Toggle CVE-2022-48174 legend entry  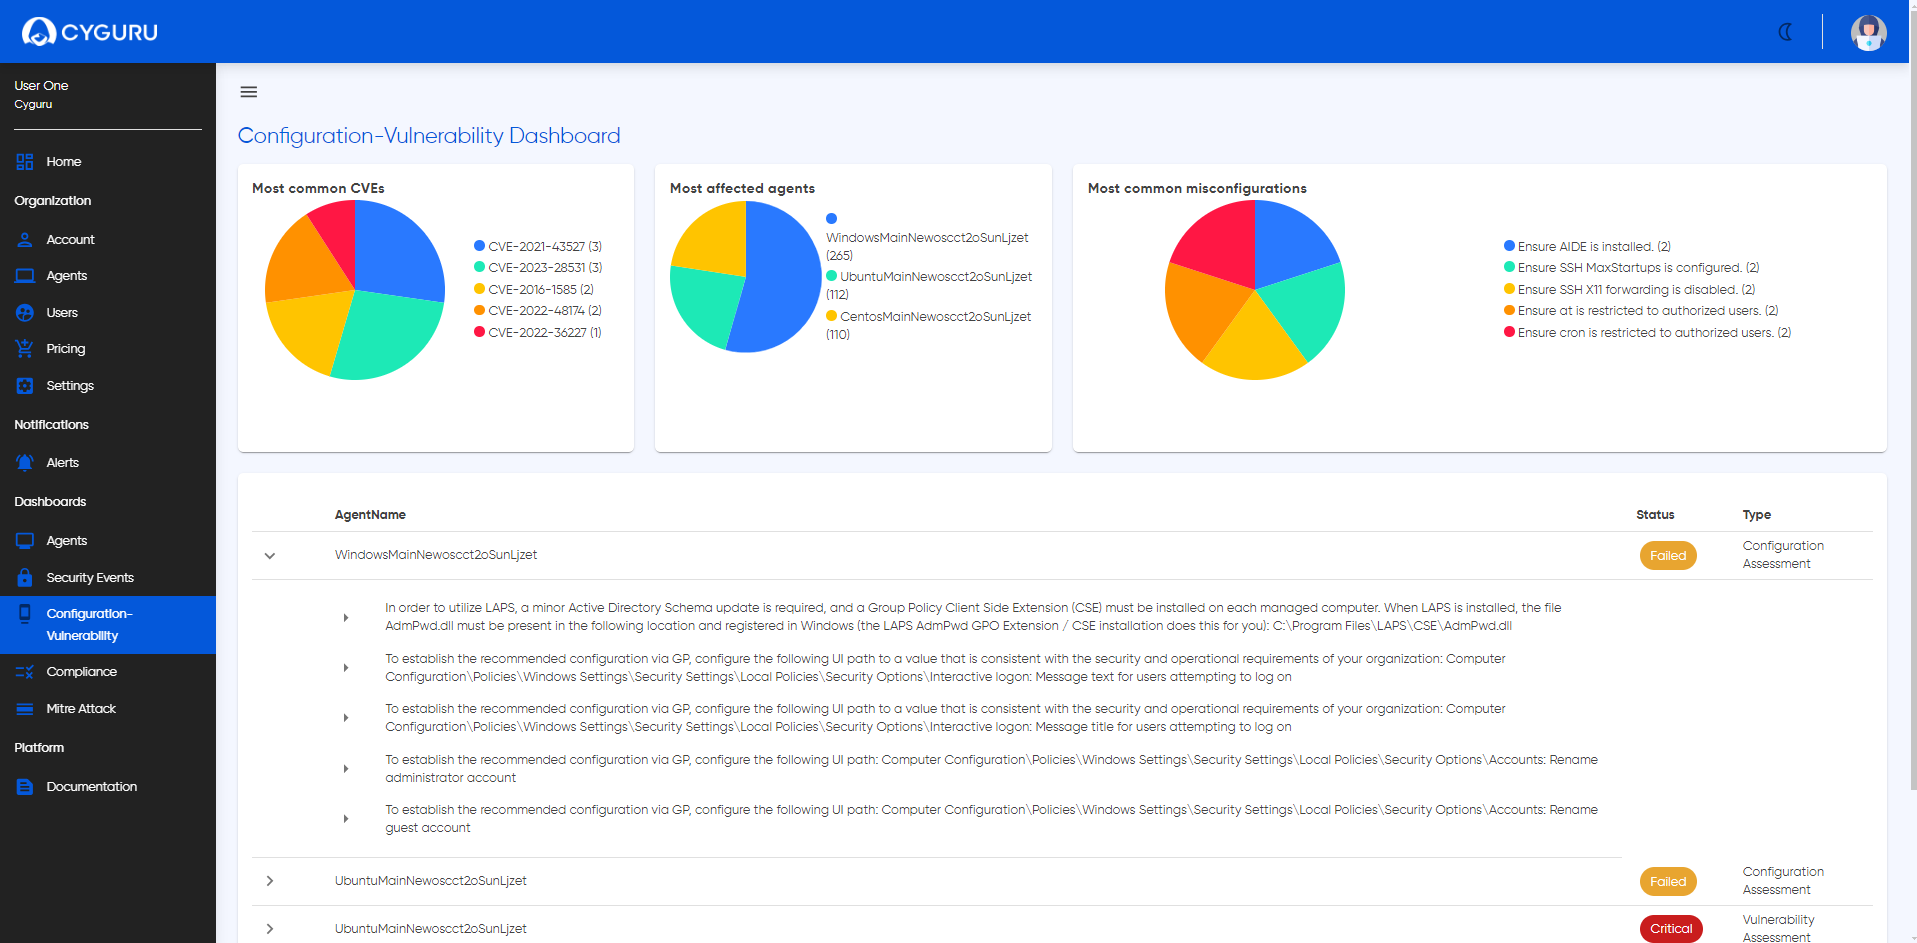[x=538, y=311]
